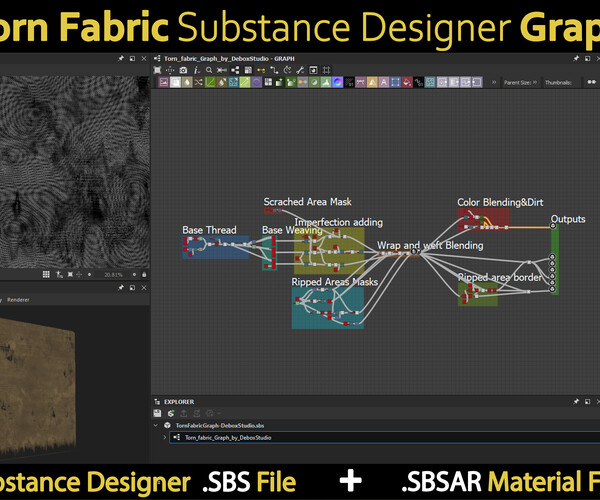Click the graph info 'i' icon
This screenshot has height=500, width=600.
click(196, 70)
